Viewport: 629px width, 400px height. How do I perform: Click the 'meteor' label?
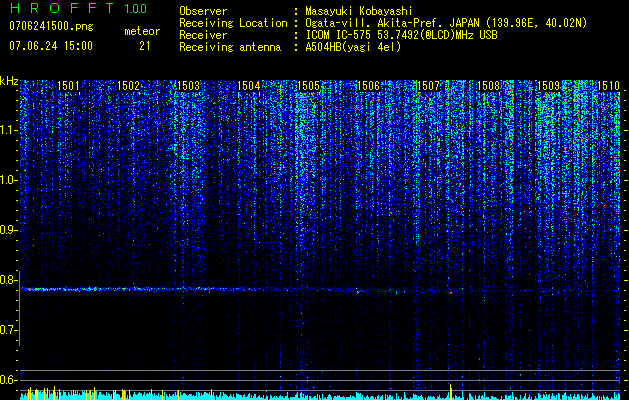(x=142, y=31)
